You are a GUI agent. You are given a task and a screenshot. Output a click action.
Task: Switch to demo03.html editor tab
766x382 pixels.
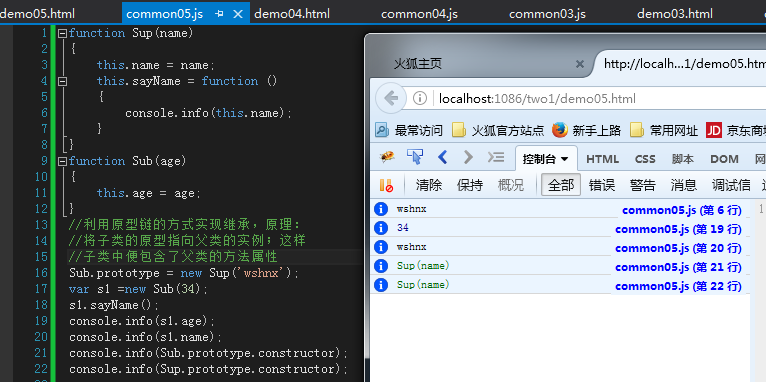pyautogui.click(x=675, y=14)
